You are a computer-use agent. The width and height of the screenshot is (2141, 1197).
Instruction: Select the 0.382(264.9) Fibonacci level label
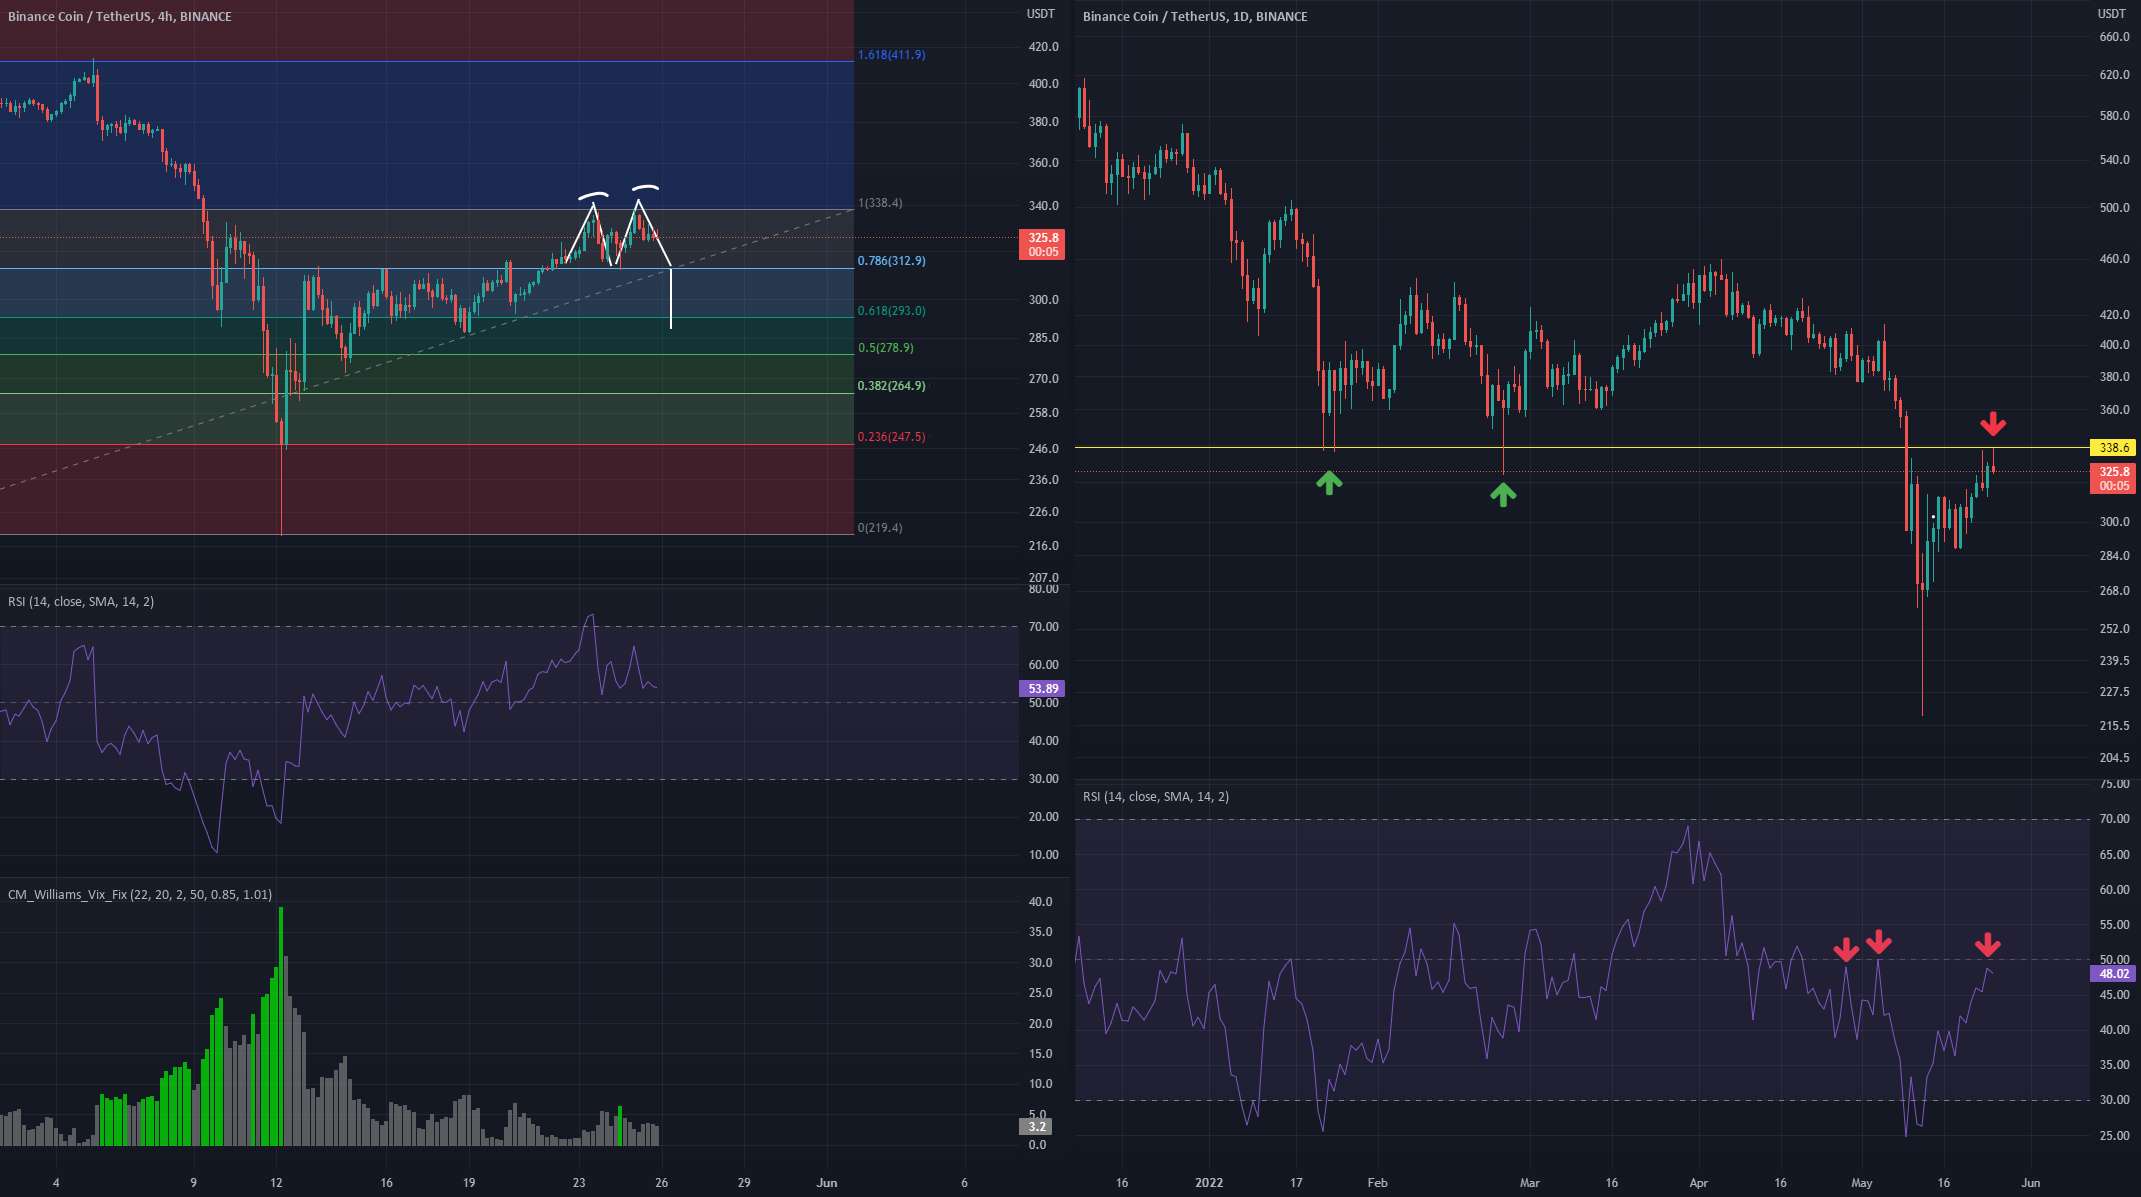pos(892,386)
